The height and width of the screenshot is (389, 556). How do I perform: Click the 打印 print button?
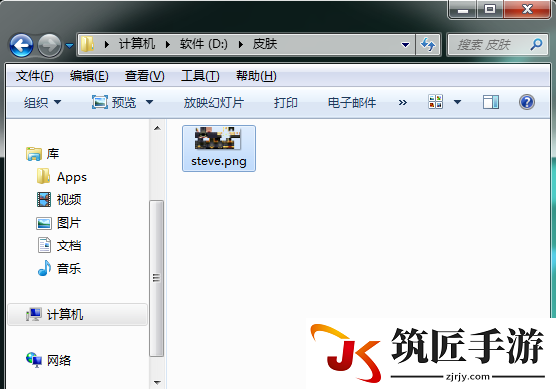(x=285, y=102)
